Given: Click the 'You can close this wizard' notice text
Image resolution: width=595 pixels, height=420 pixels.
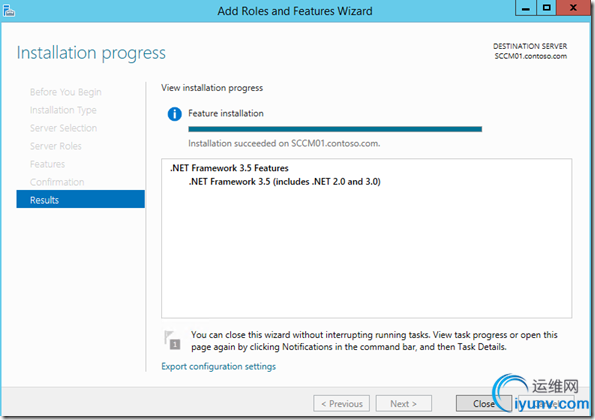Looking at the screenshot, I should (x=374, y=341).
